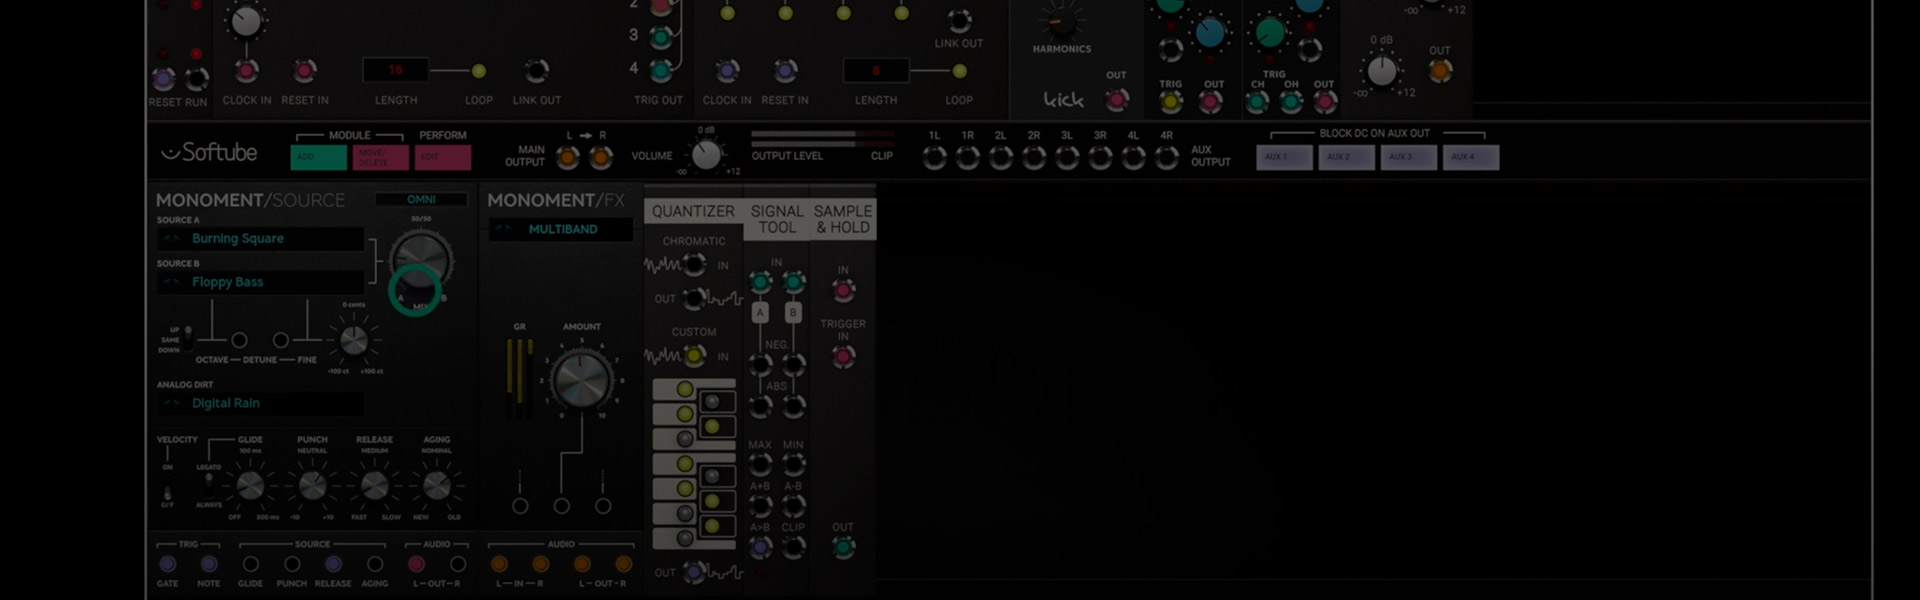Open Source B preset selector Floppy Bass
The width and height of the screenshot is (1920, 600).
pyautogui.click(x=260, y=283)
